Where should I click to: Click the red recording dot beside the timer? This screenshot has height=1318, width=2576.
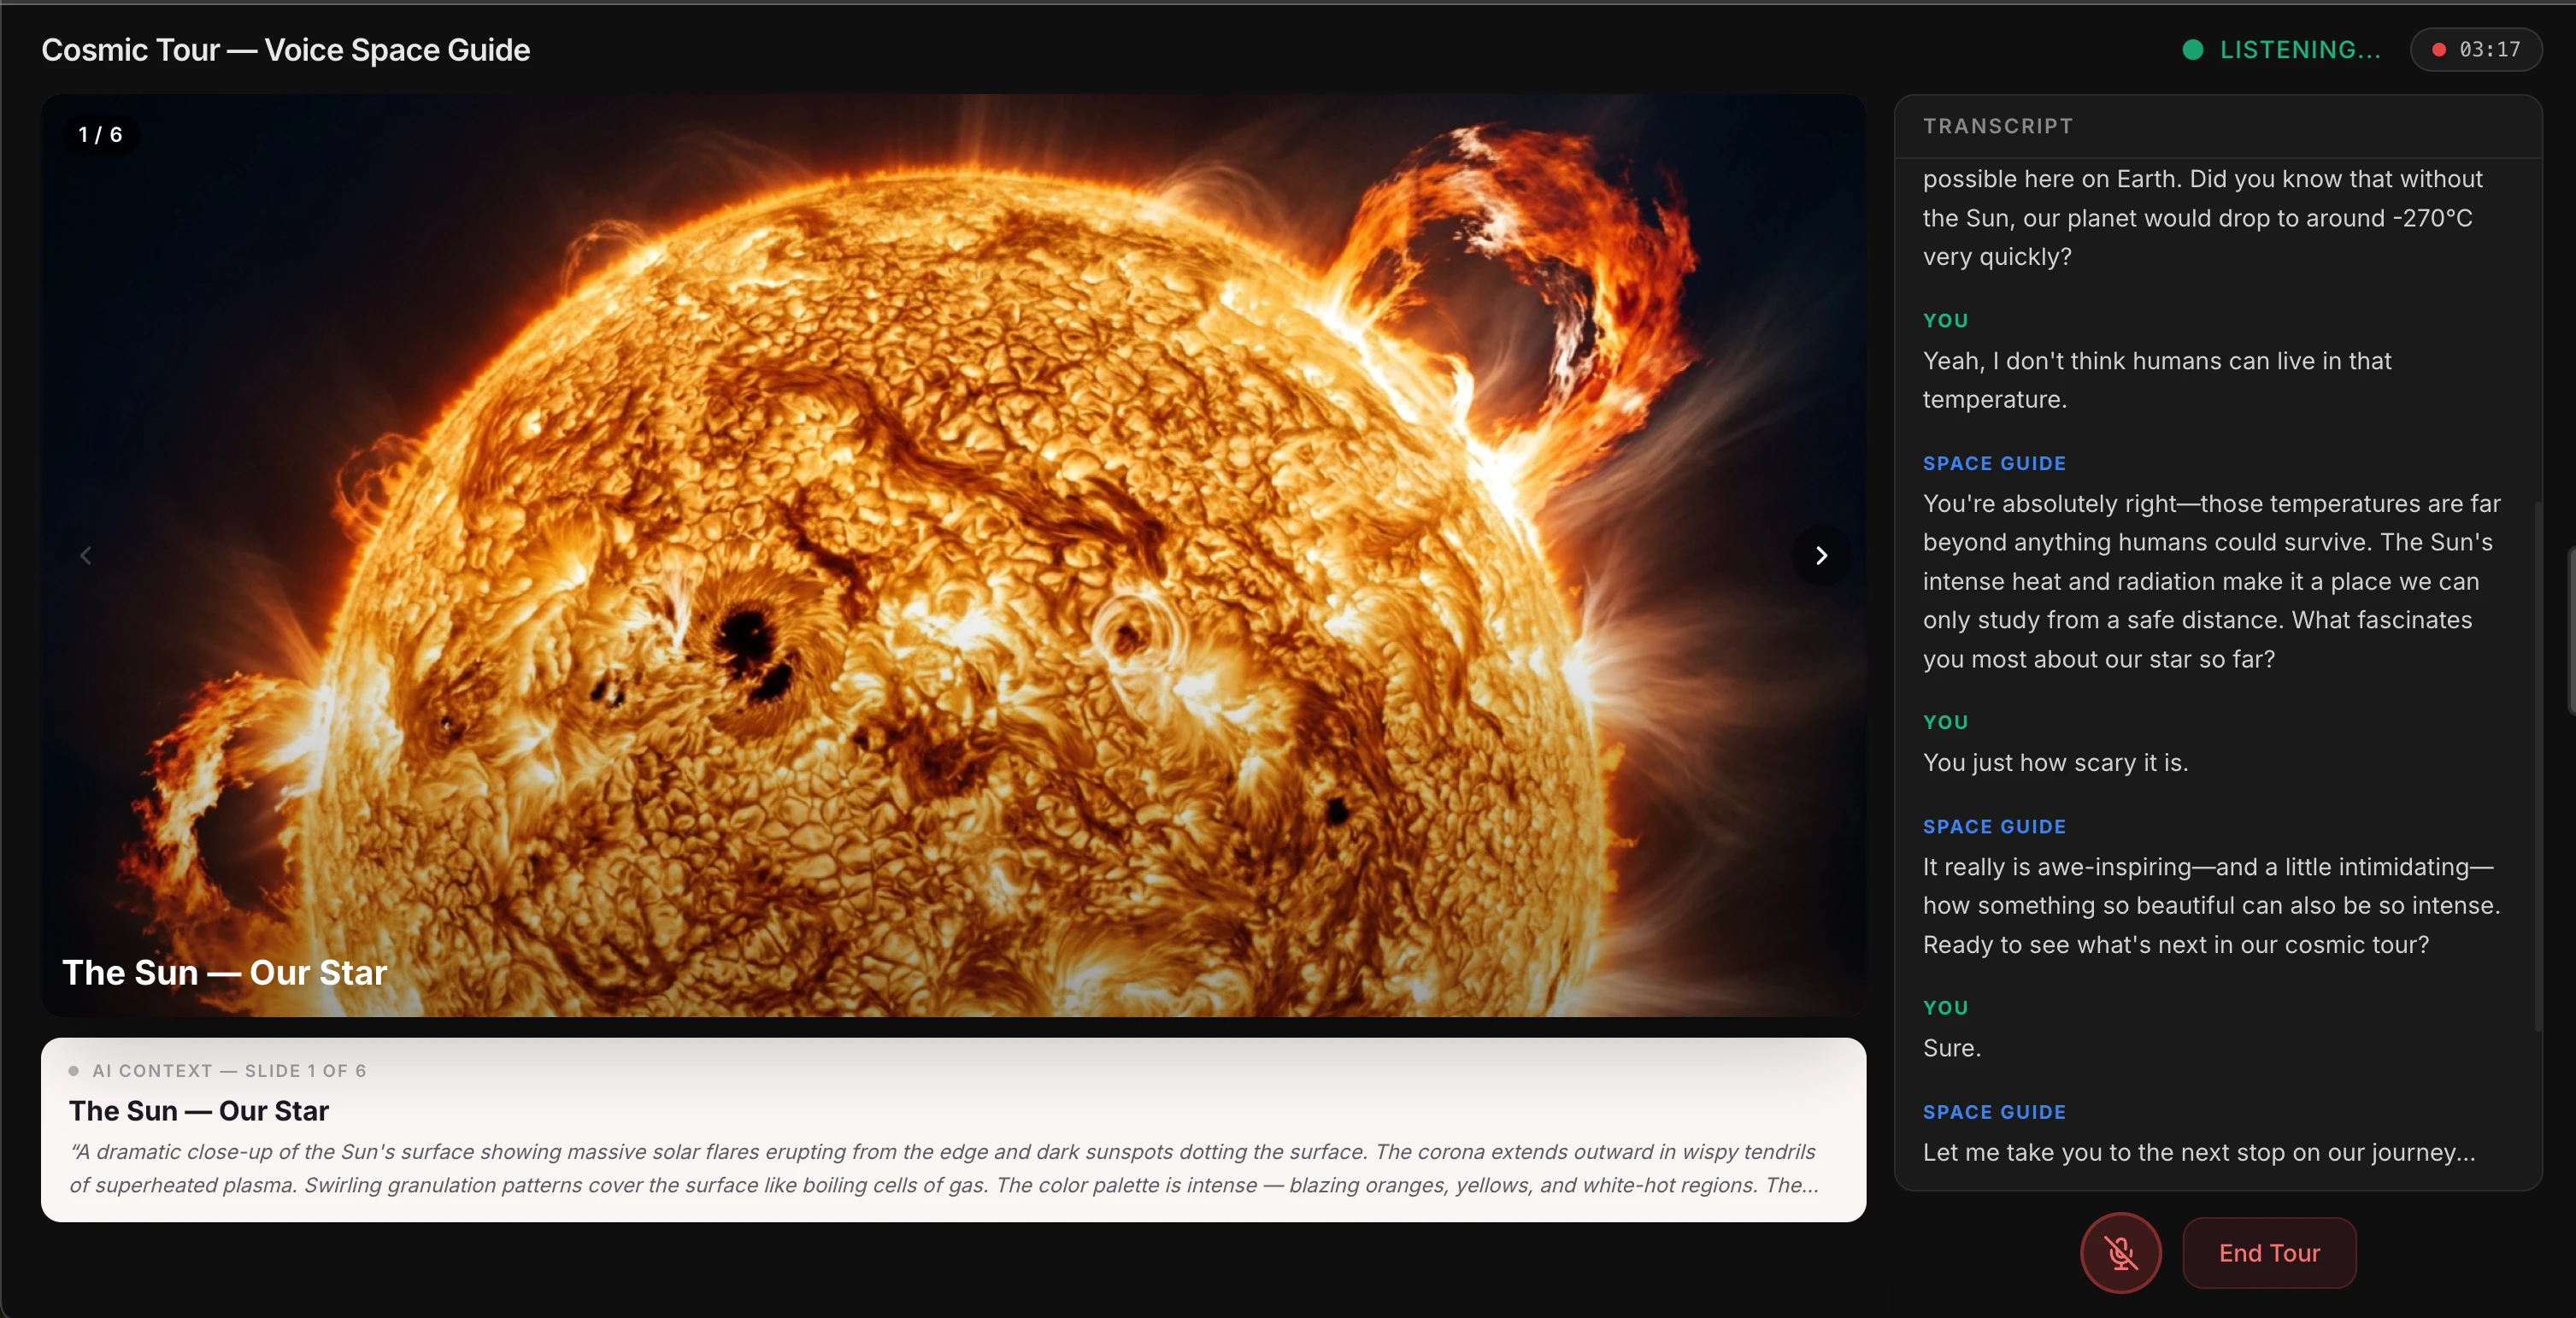(2439, 50)
